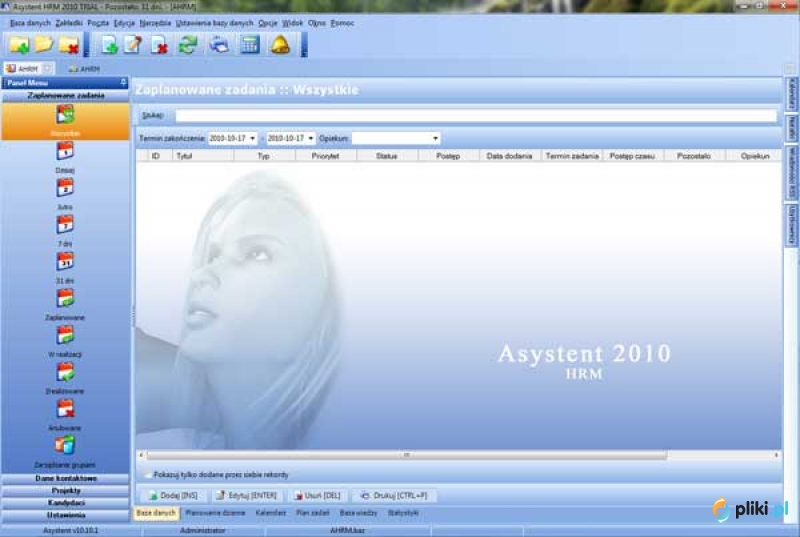Switch to the Statystyki tab

click(x=403, y=513)
